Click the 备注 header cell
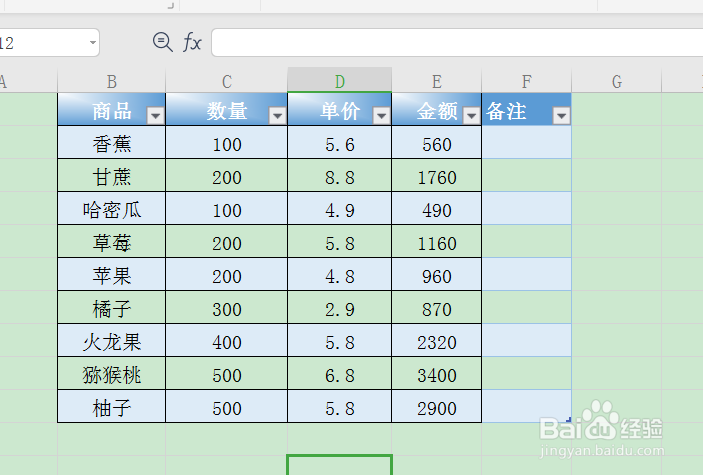This screenshot has width=703, height=475. tap(527, 109)
